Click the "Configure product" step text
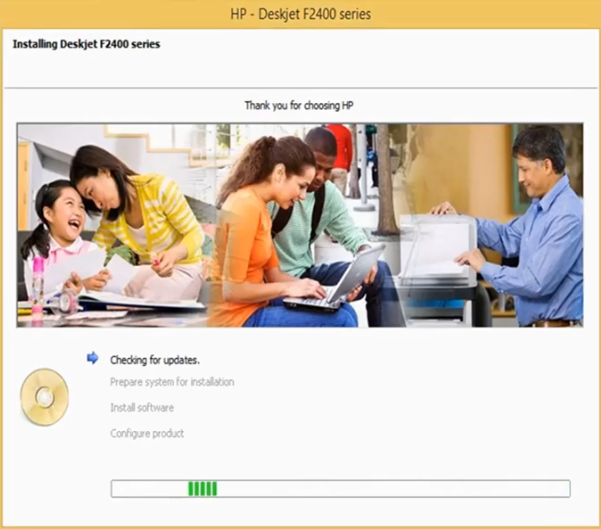This screenshot has height=529, width=601. tap(147, 433)
